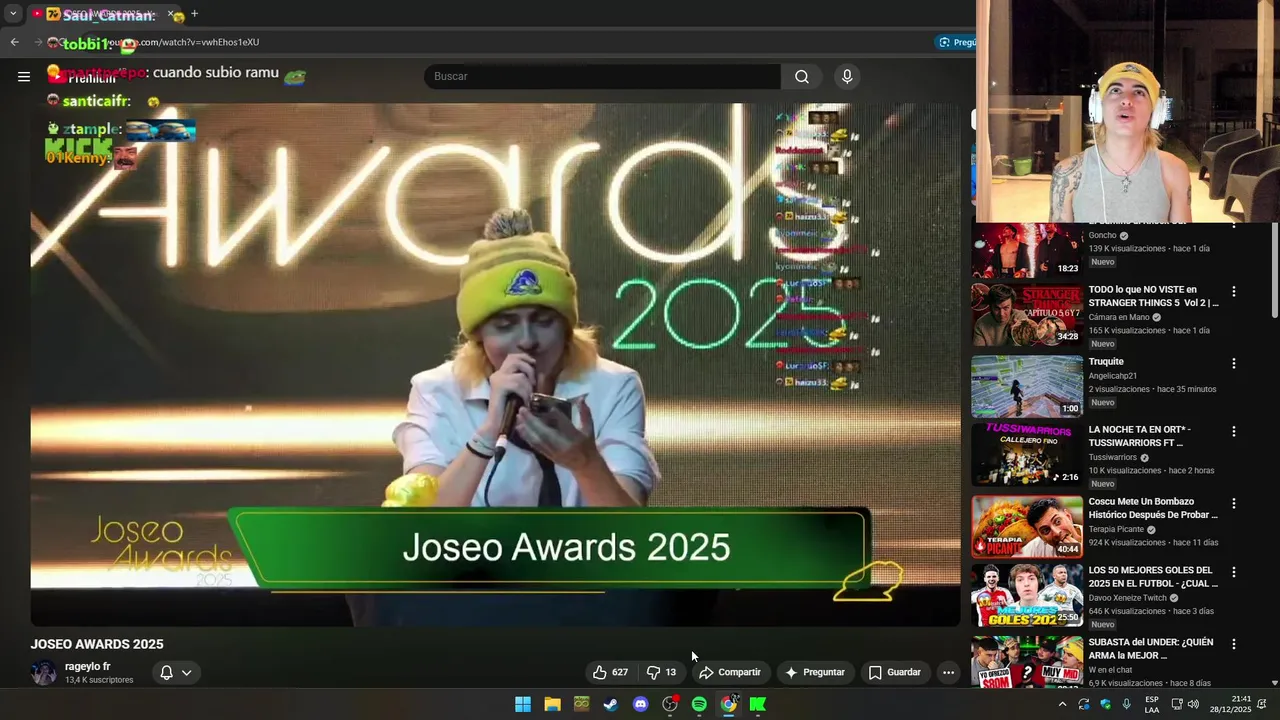Open Terapia Picante 40:44 thumbnail
Viewport: 1280px width, 720px height.
point(1027,526)
